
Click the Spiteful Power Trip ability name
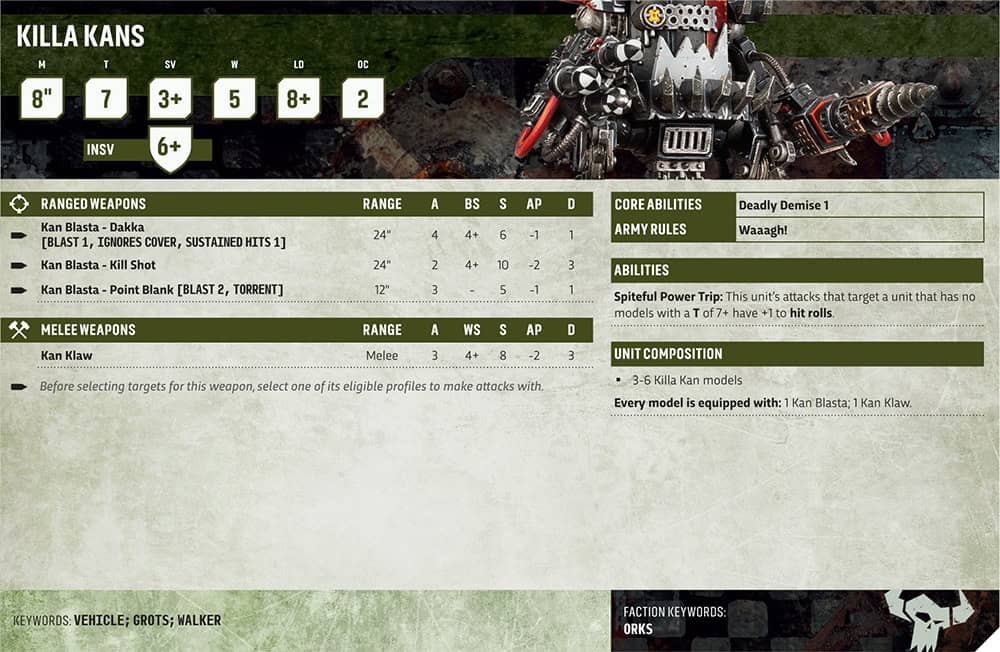[x=668, y=297]
